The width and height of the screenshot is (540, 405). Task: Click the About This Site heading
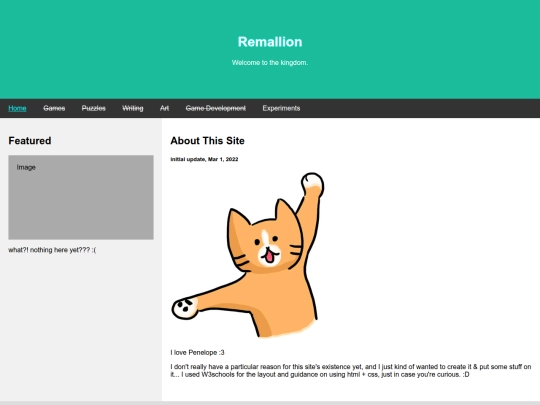[x=207, y=141]
